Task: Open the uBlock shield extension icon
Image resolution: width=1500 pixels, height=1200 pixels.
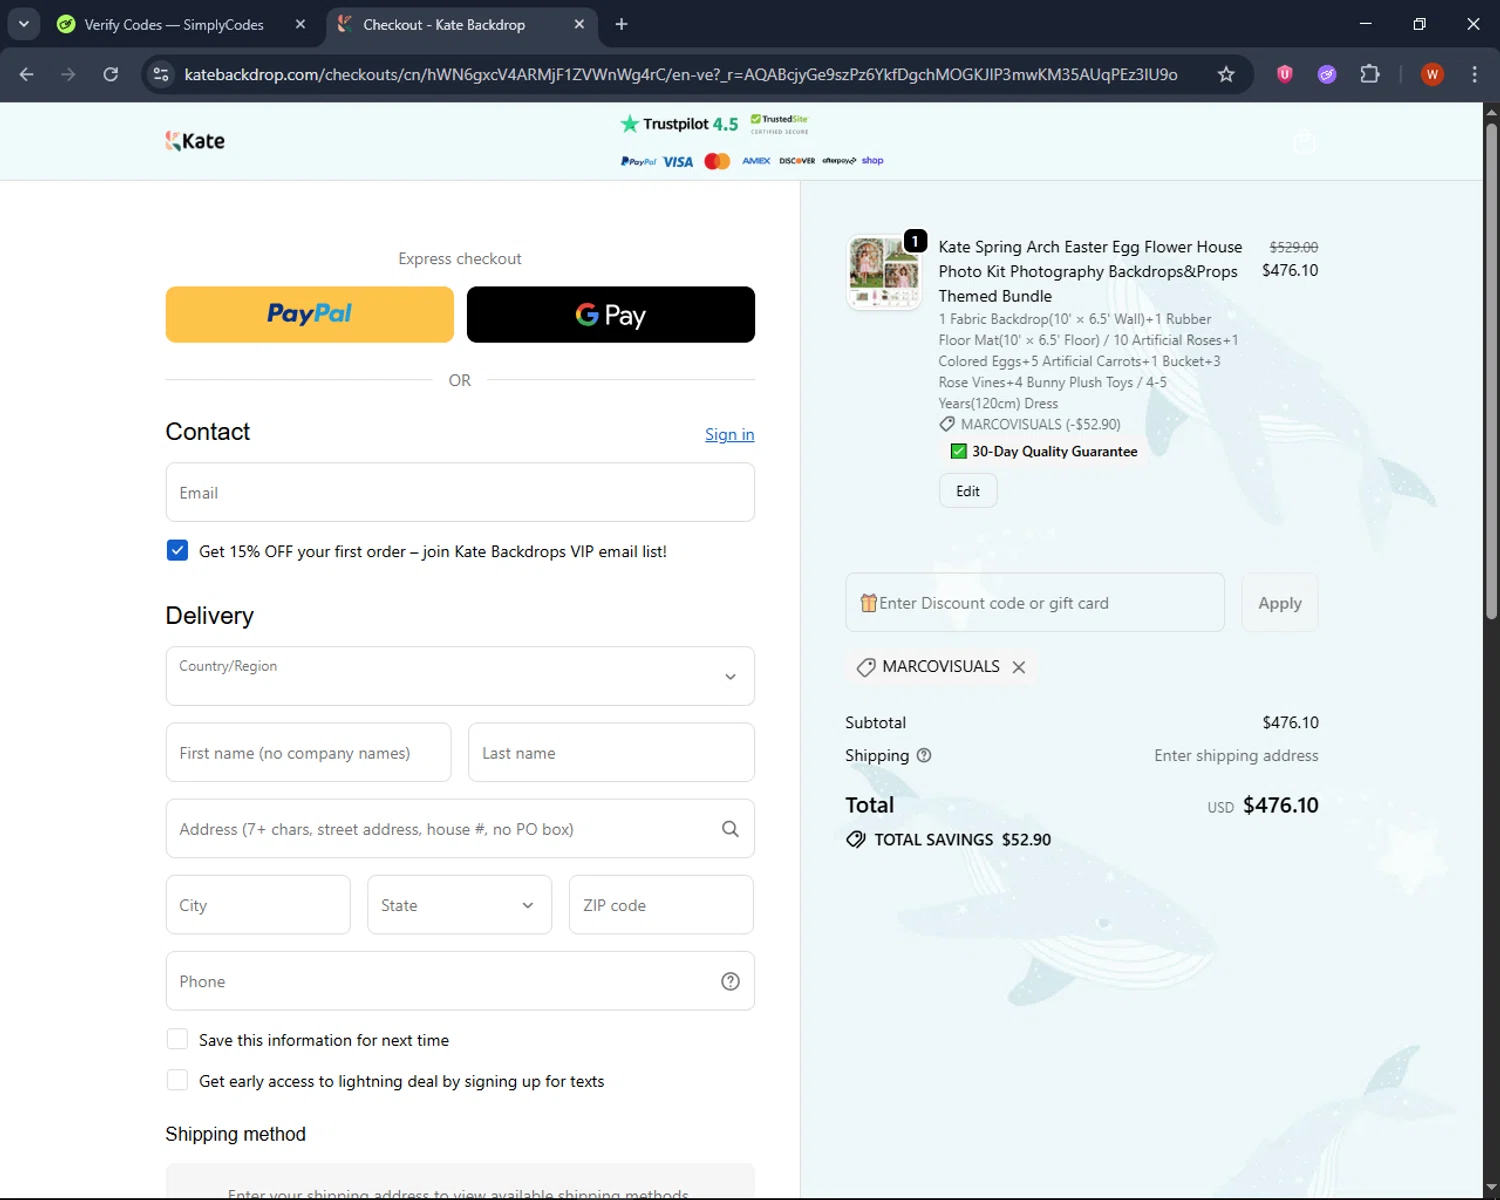Action: click(1285, 74)
